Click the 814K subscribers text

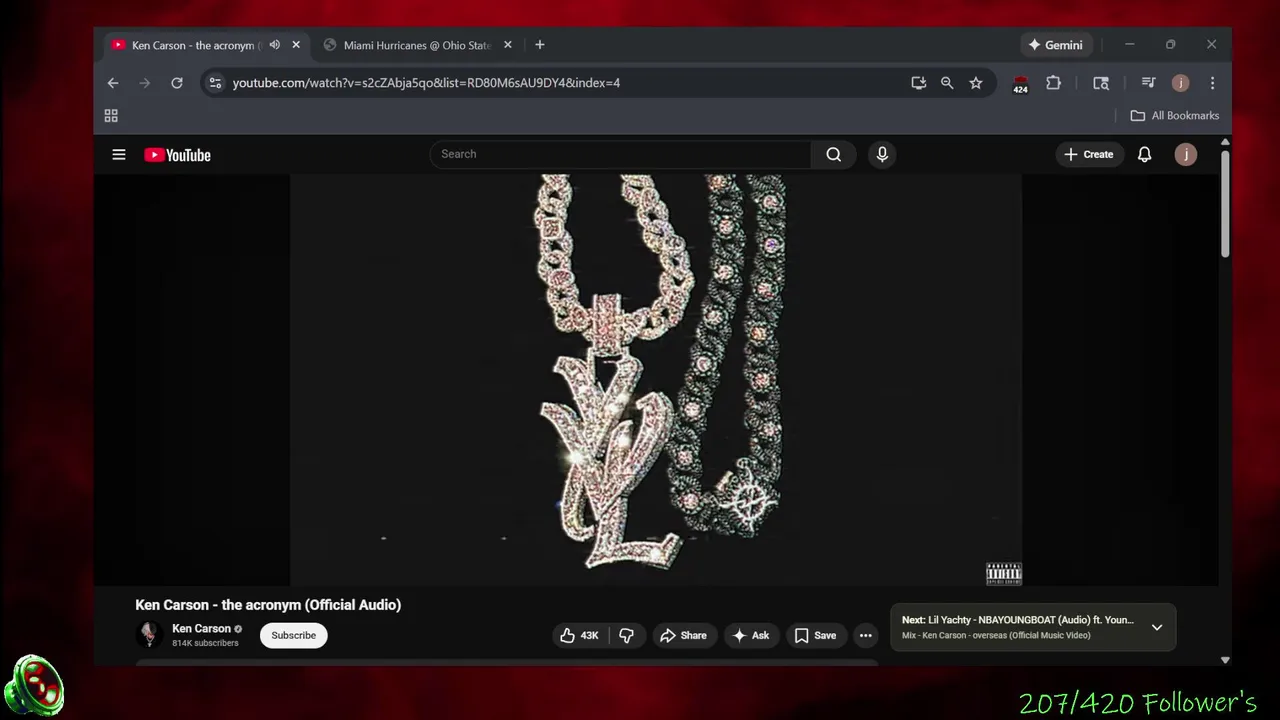tap(205, 643)
